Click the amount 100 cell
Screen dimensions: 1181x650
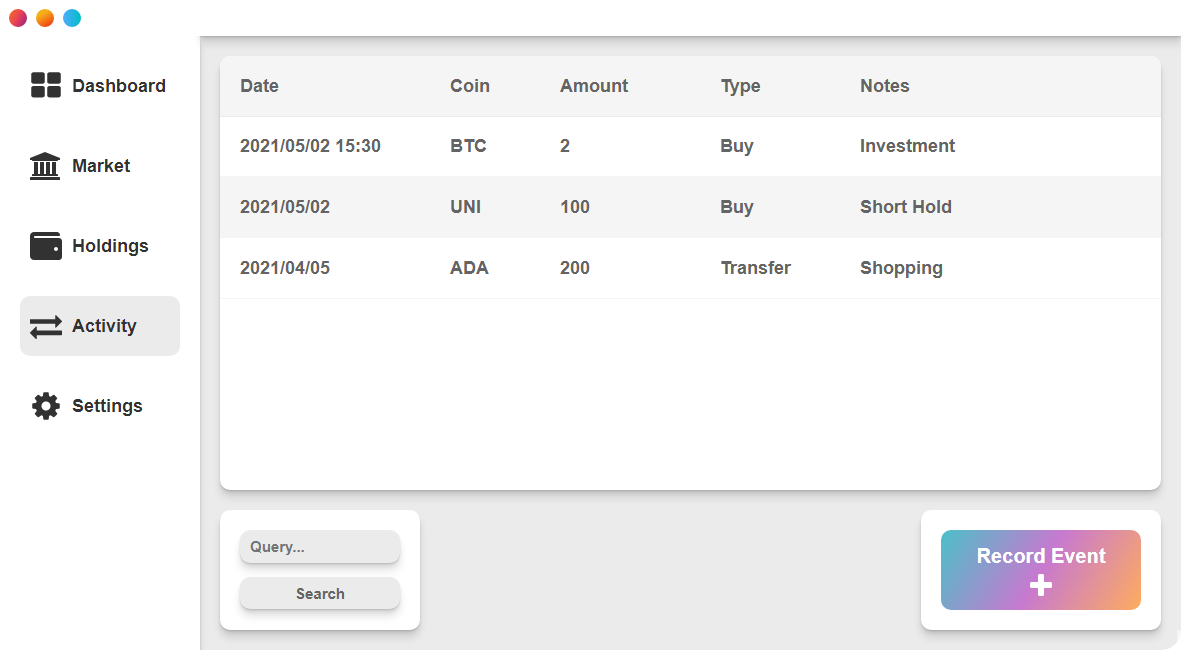pos(575,207)
